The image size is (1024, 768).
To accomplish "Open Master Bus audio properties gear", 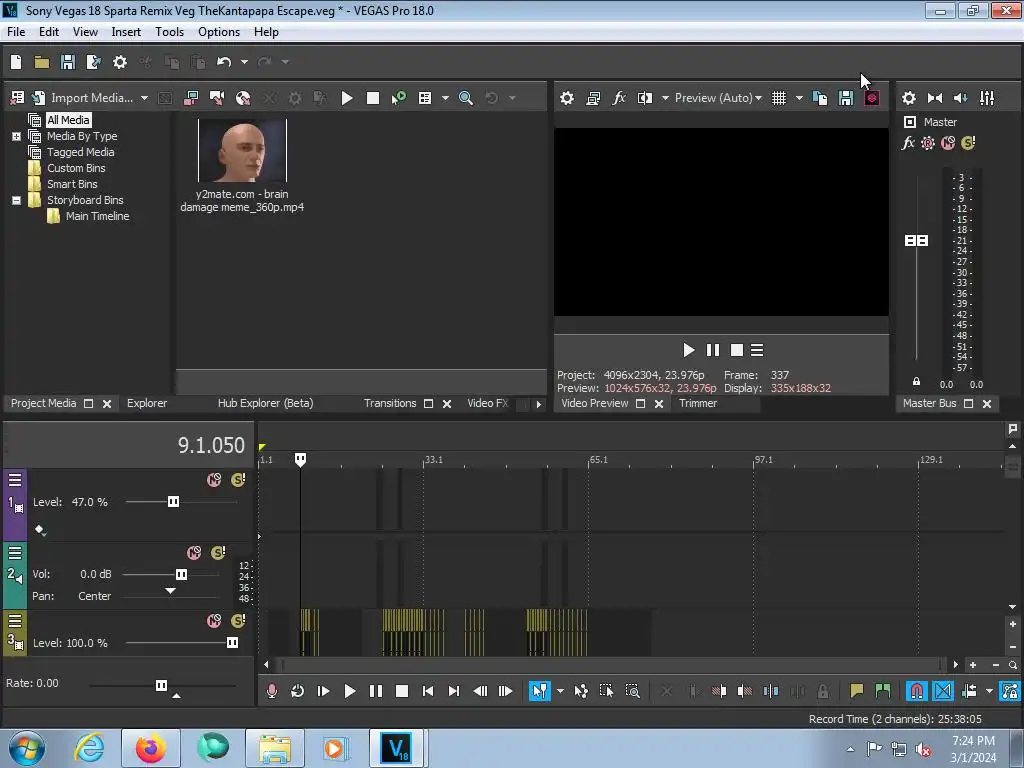I will pos(908,98).
